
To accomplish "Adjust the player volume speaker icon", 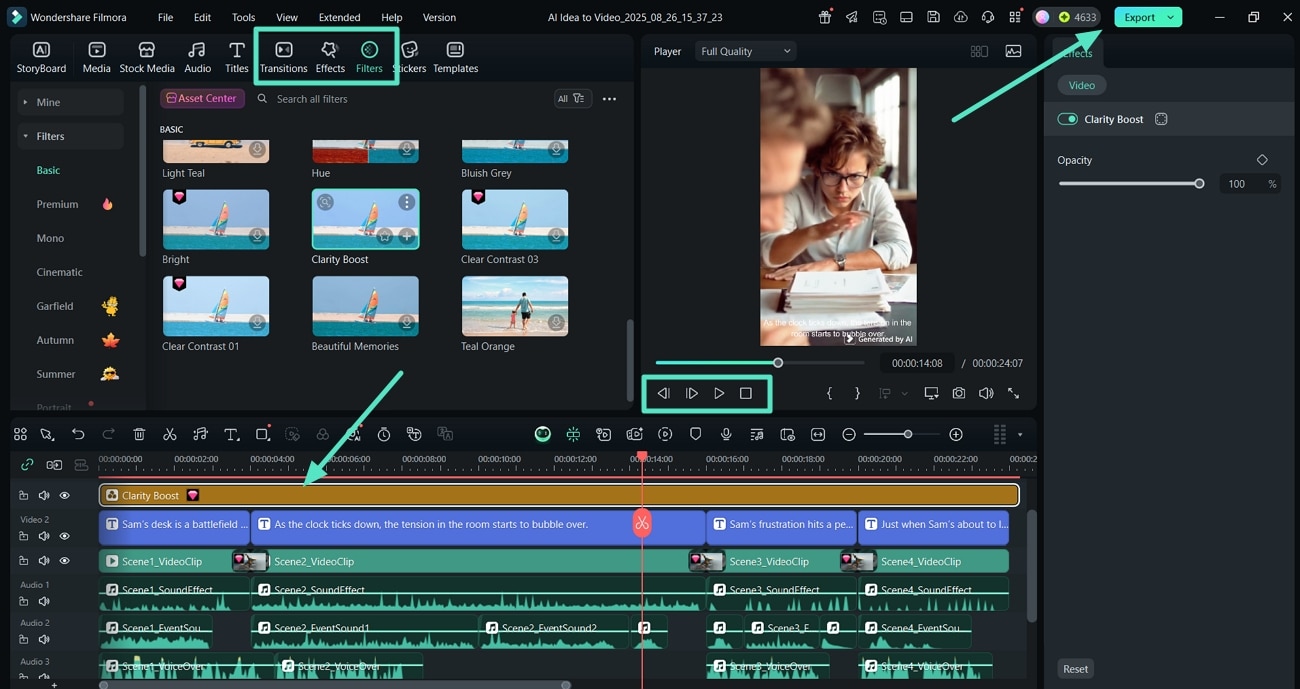I will 986,393.
